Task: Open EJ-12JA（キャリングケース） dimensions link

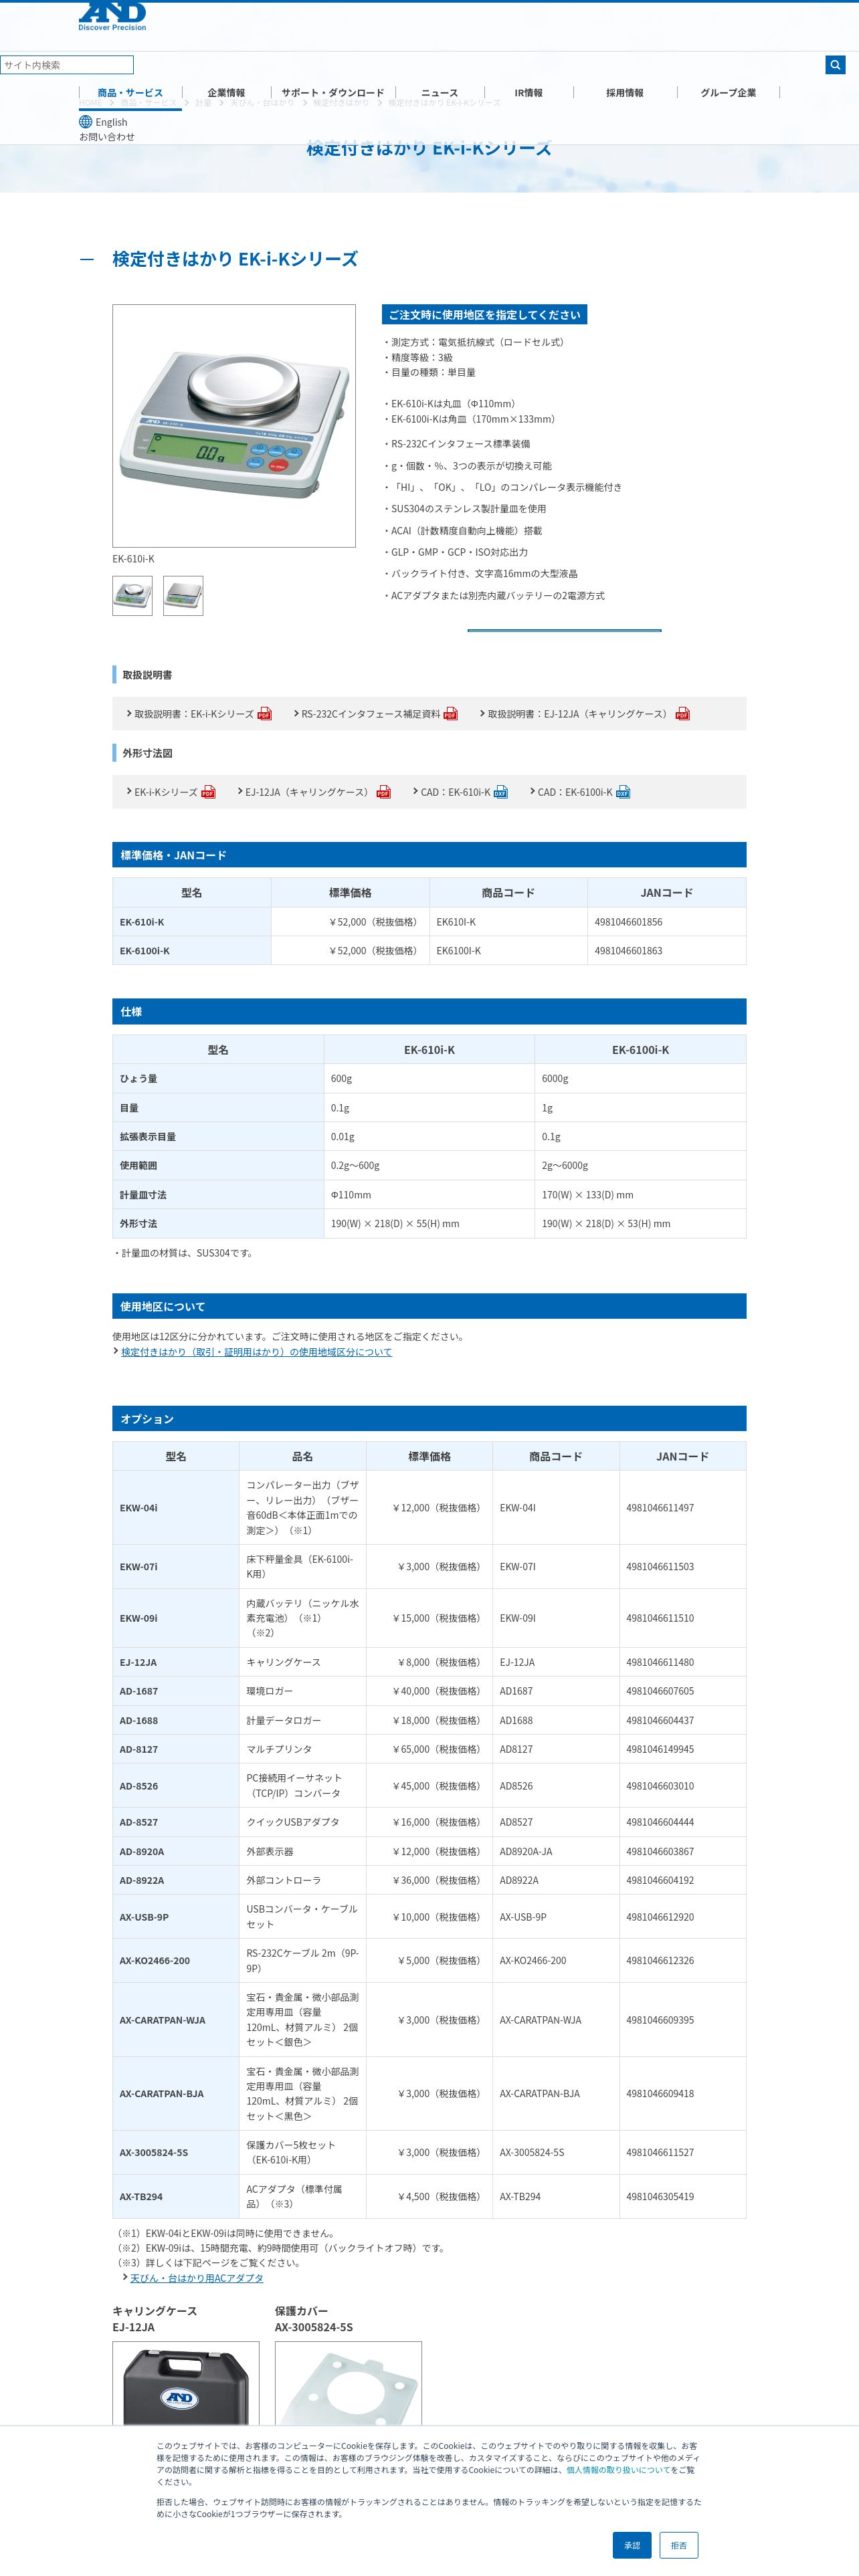Action: [309, 792]
